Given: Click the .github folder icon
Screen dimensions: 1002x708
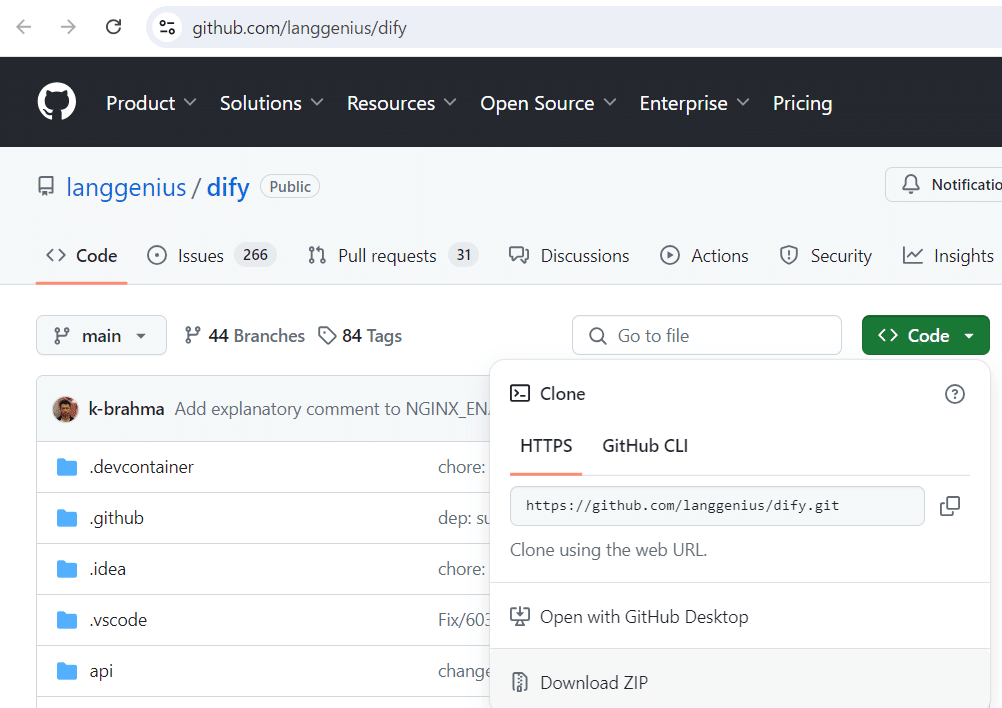Looking at the screenshot, I should [x=66, y=518].
